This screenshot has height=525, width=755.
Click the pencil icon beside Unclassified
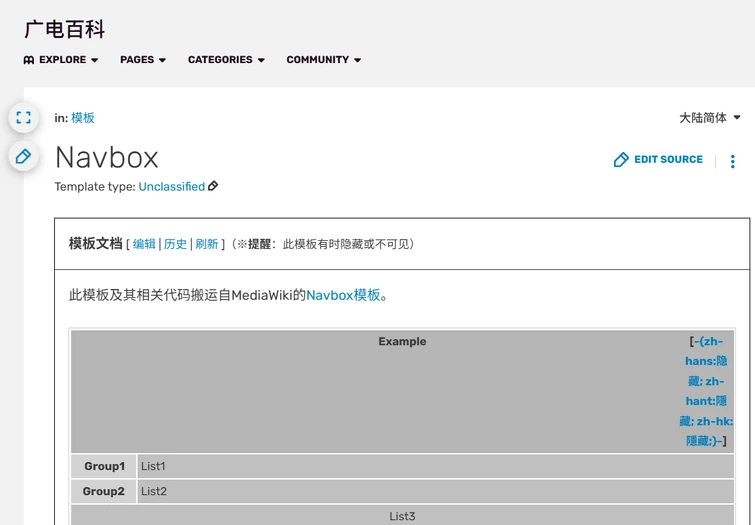pos(213,186)
